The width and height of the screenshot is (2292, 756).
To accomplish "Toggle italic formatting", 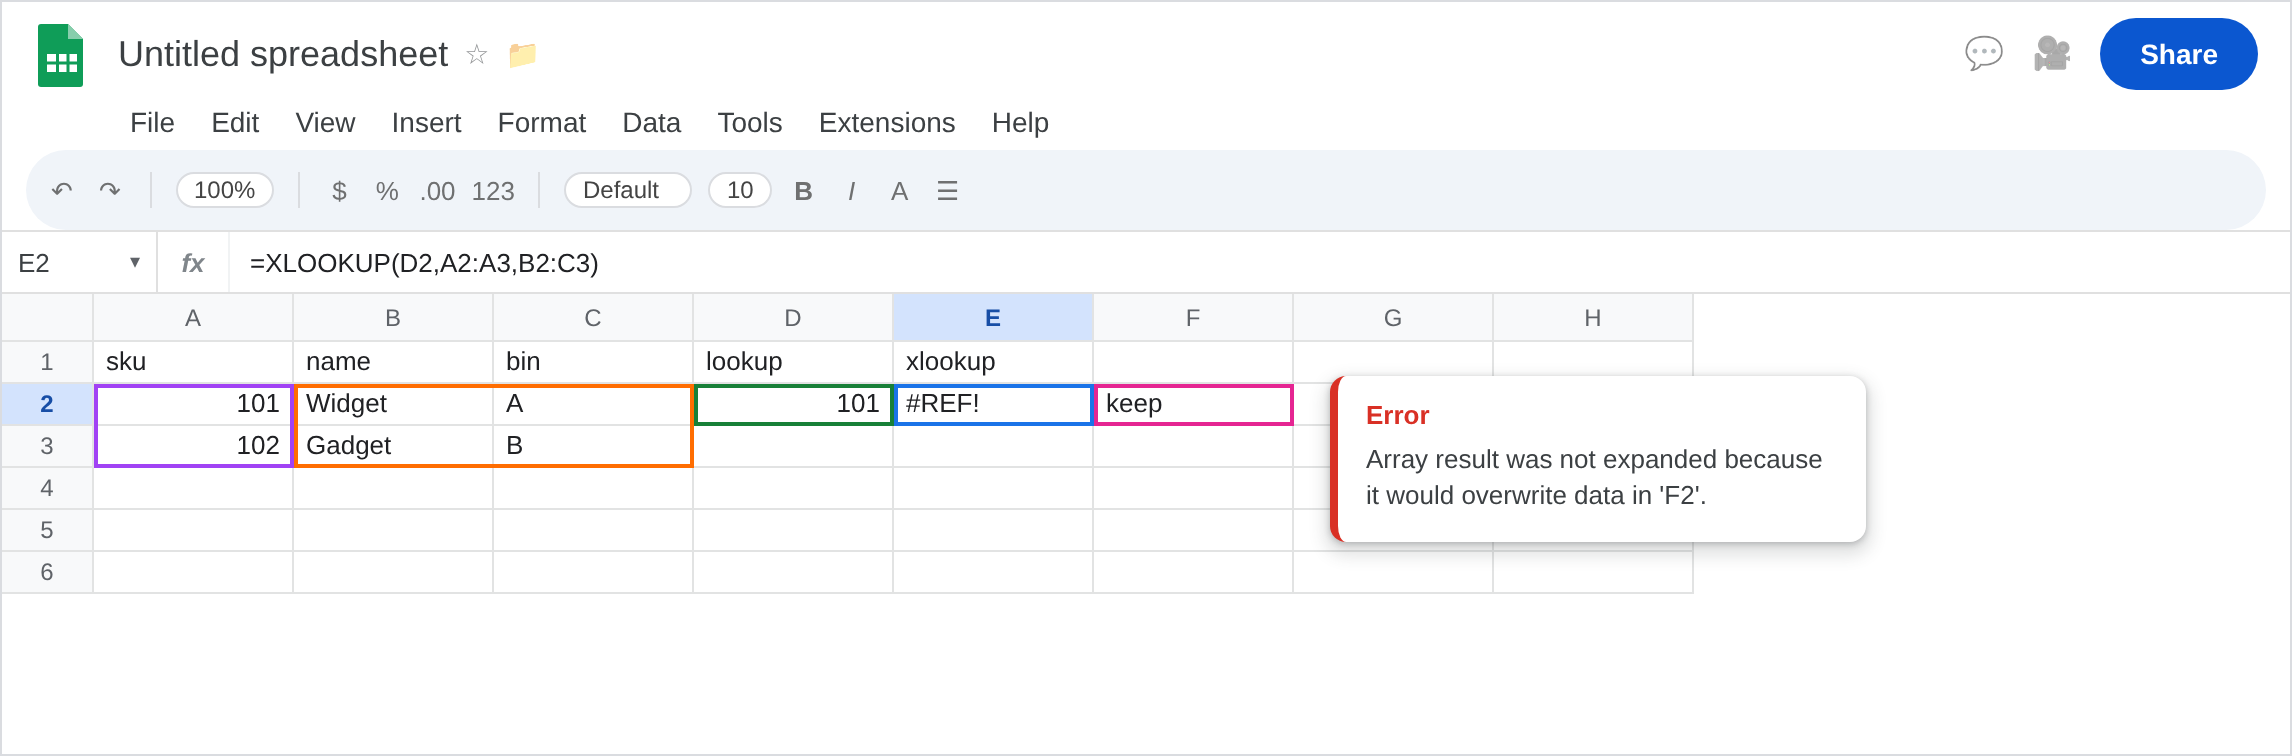I will (851, 190).
